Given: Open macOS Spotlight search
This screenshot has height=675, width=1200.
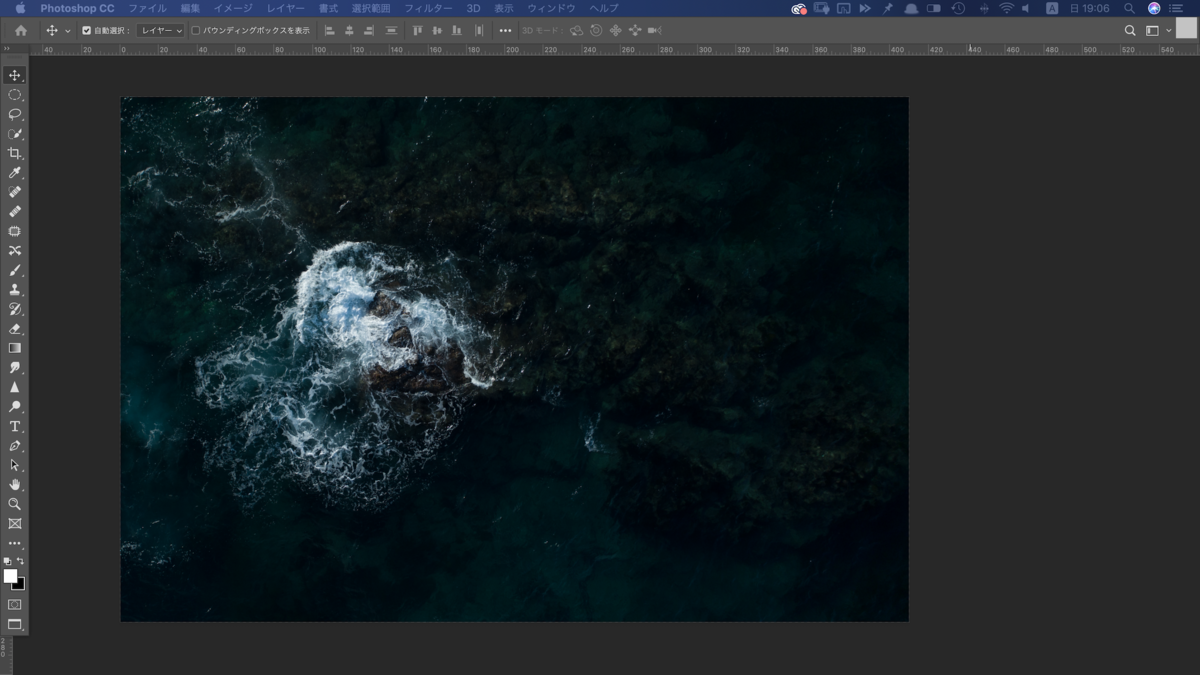Looking at the screenshot, I should click(1129, 8).
